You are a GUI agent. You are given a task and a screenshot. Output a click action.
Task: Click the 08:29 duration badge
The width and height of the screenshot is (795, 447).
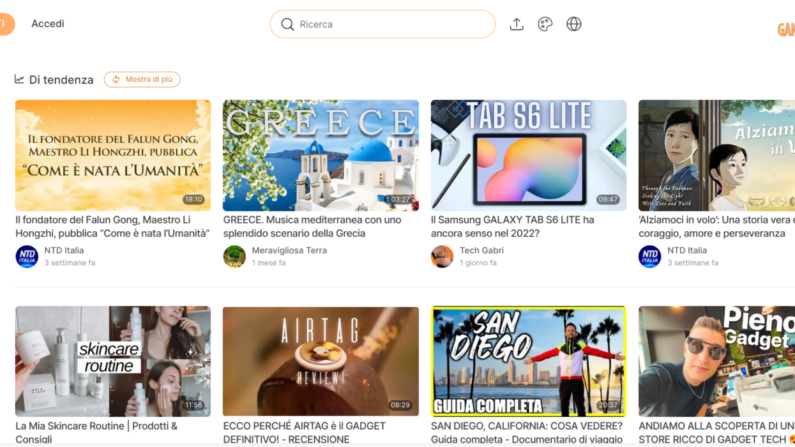coord(400,405)
